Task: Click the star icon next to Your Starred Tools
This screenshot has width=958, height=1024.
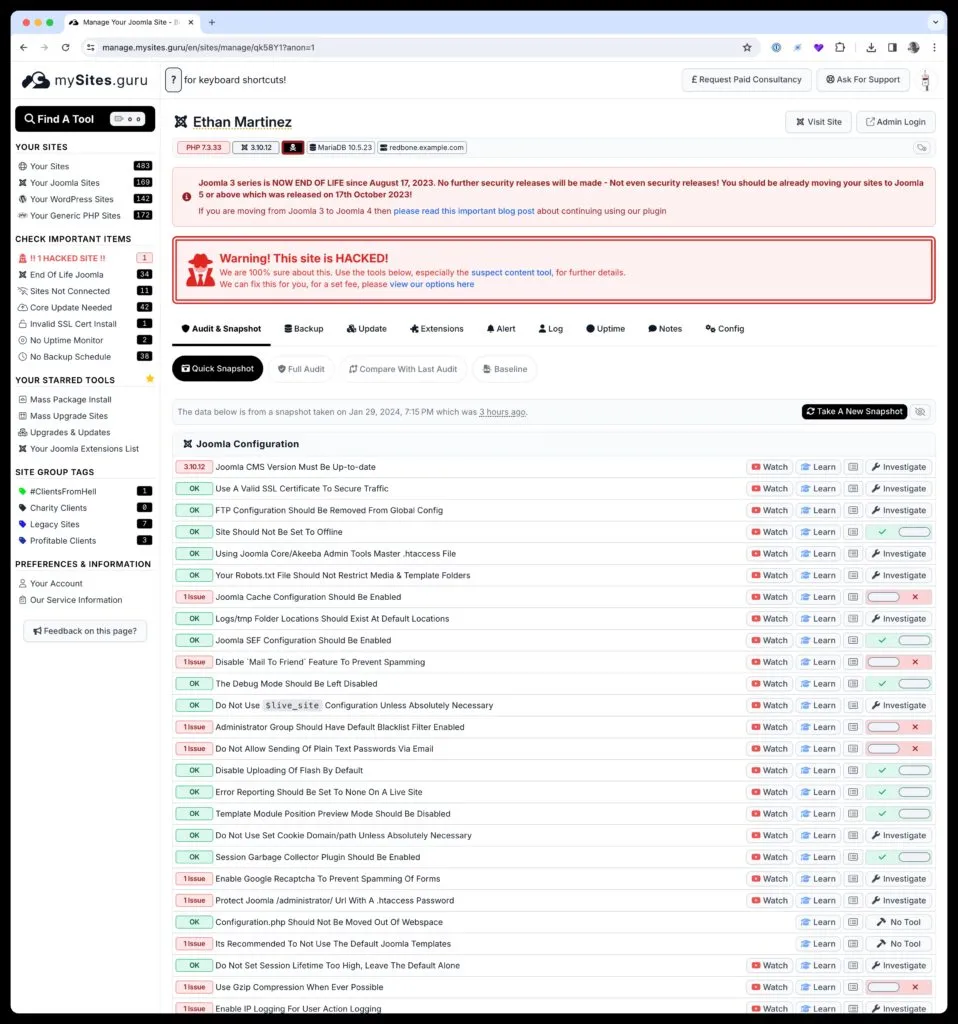Action: coord(149,379)
